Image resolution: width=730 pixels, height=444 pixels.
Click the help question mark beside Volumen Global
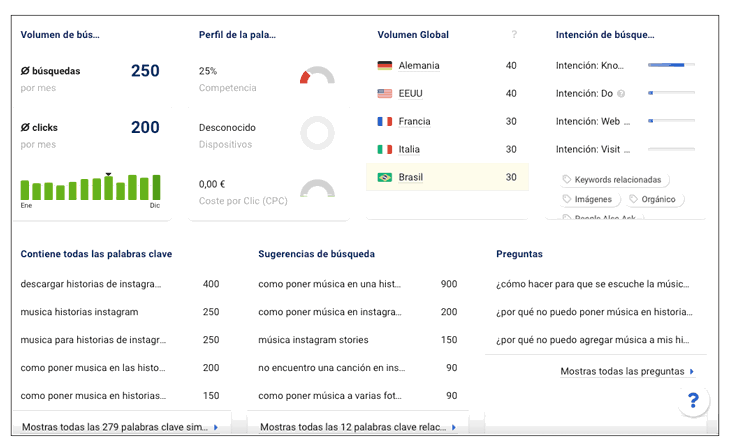click(x=514, y=35)
